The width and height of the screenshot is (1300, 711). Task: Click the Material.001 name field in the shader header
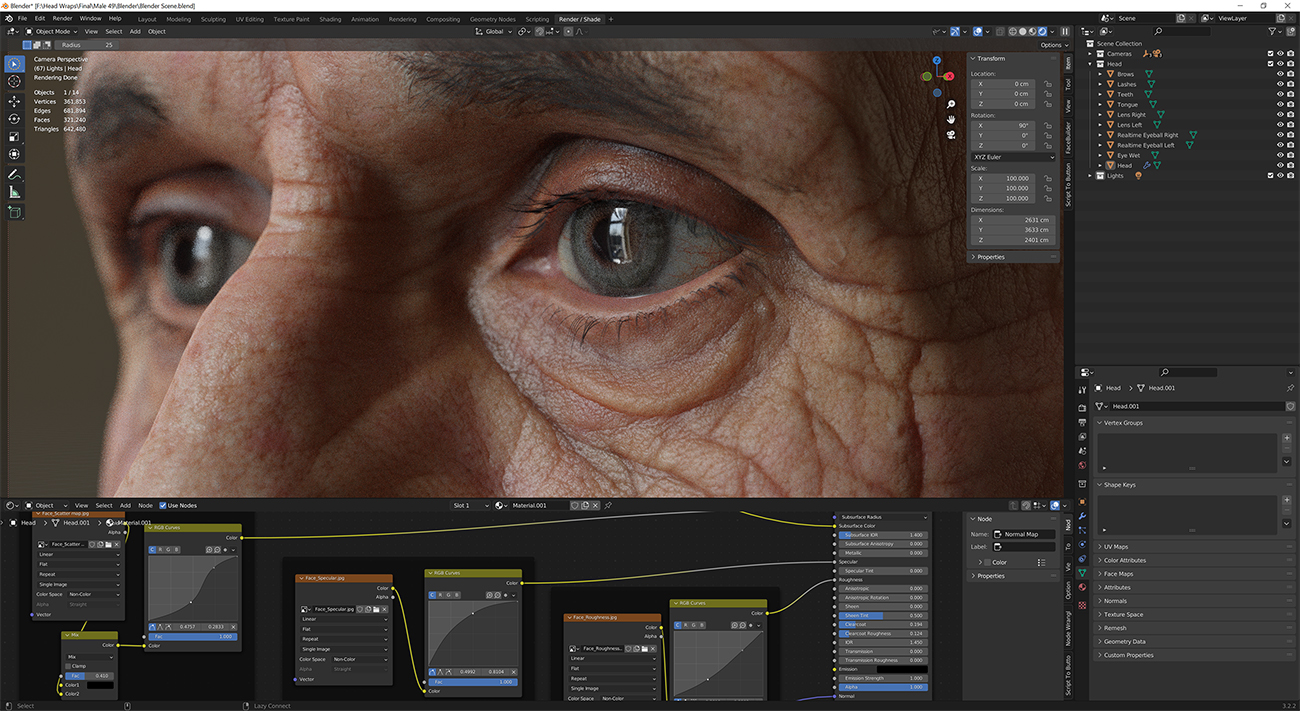(530, 505)
